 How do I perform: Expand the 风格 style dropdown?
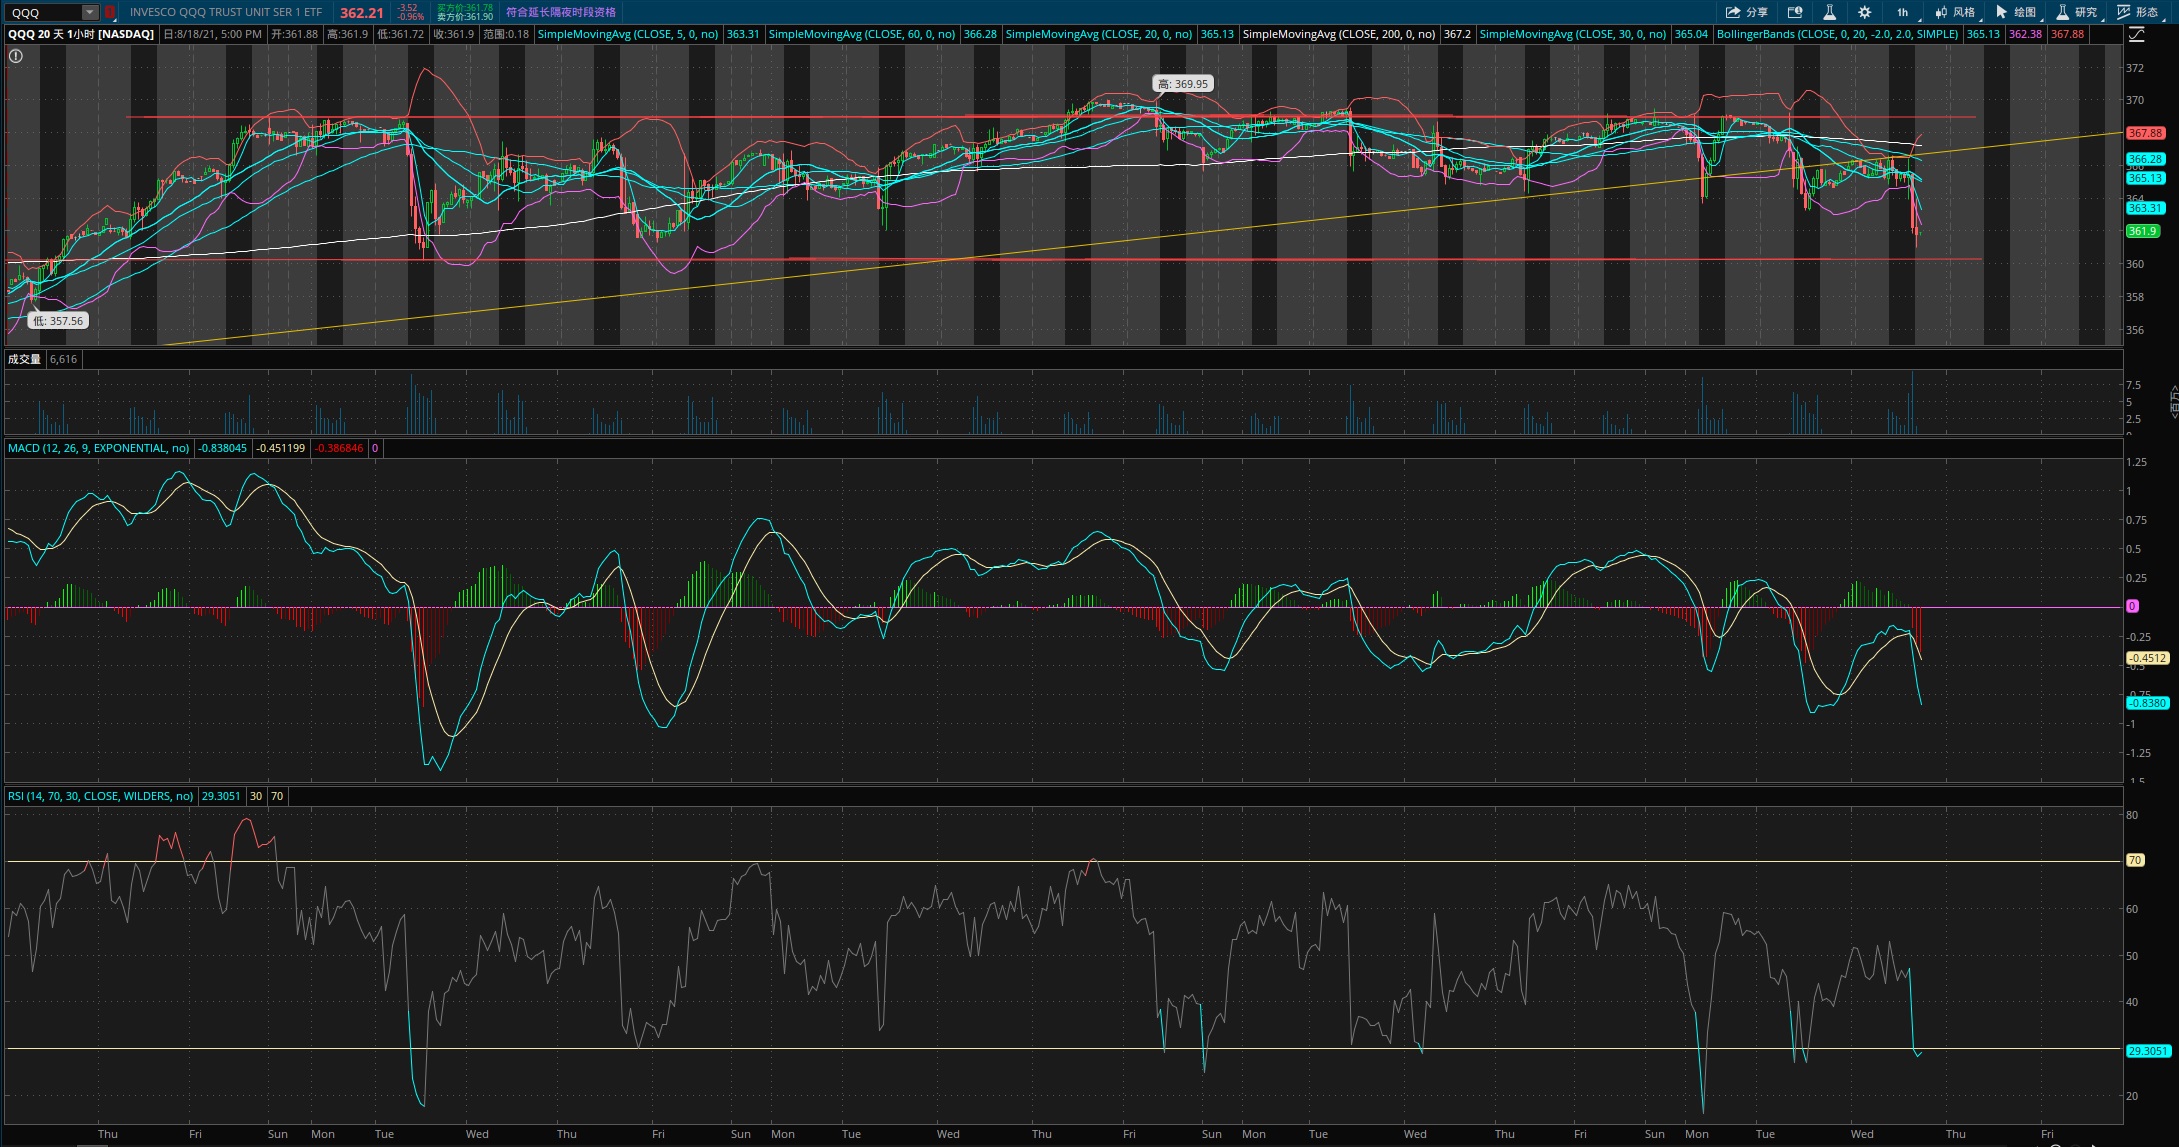point(1955,12)
